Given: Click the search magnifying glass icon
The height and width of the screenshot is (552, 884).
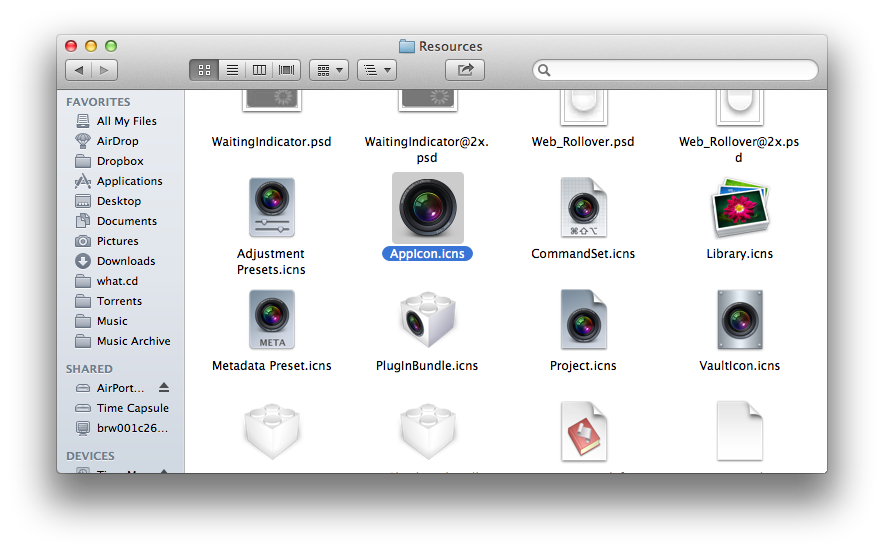Looking at the screenshot, I should click(544, 70).
